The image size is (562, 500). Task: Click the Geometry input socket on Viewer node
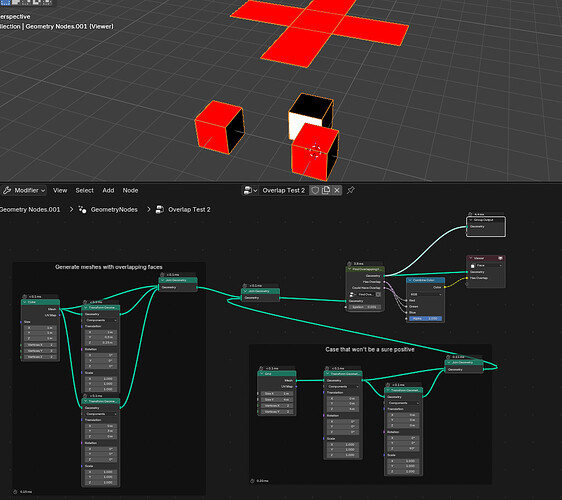pos(467,272)
